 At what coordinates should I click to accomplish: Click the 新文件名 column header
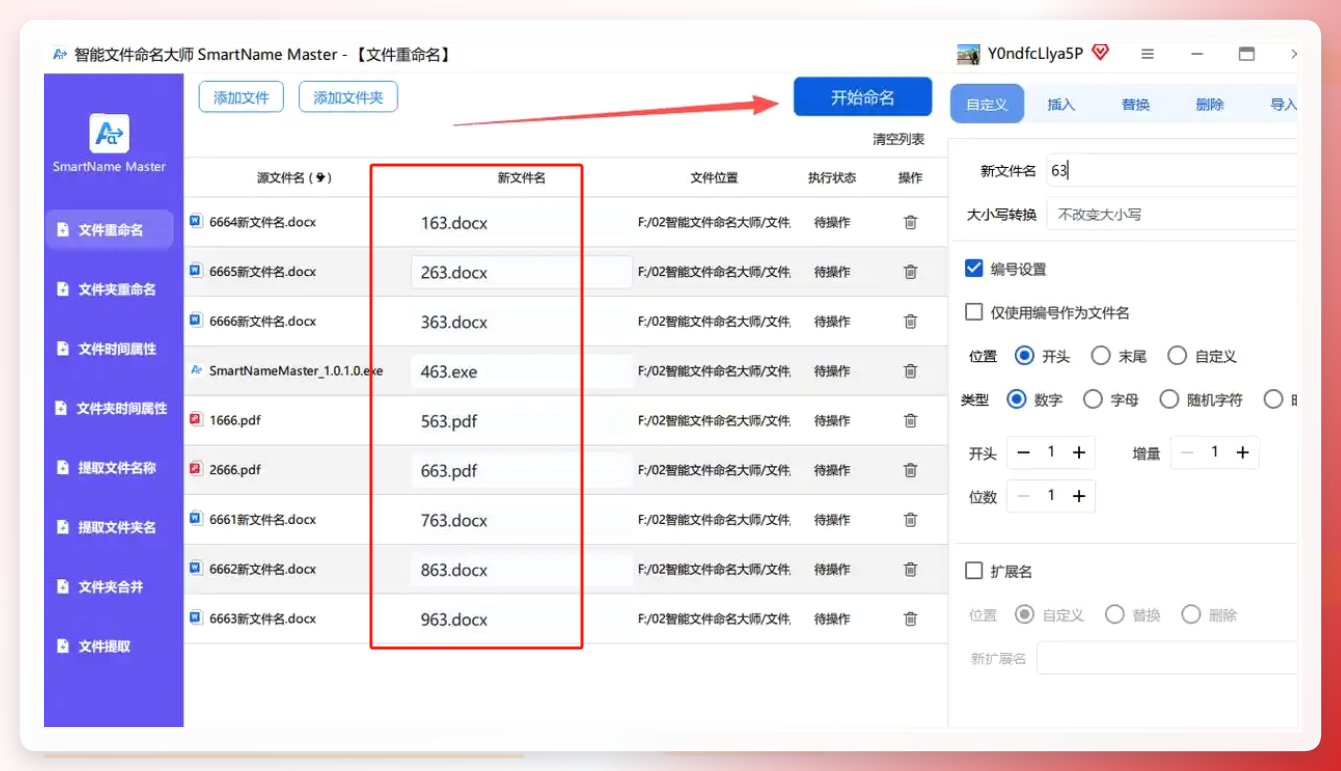coord(521,178)
